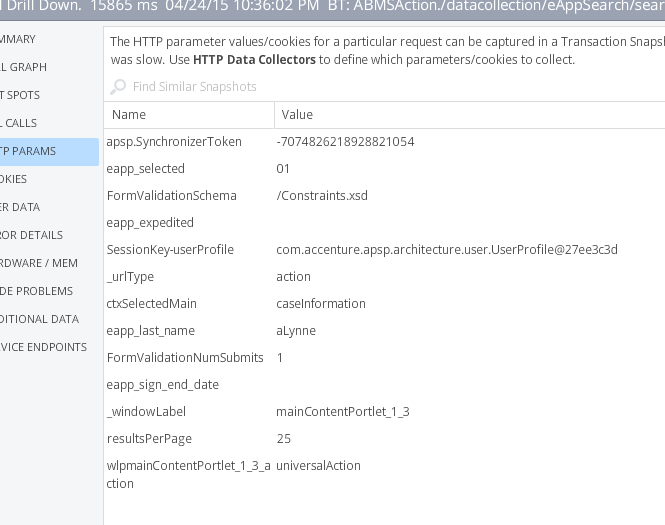Show the Additional Data tab
Viewport: 665px width, 525px height.
(40, 319)
